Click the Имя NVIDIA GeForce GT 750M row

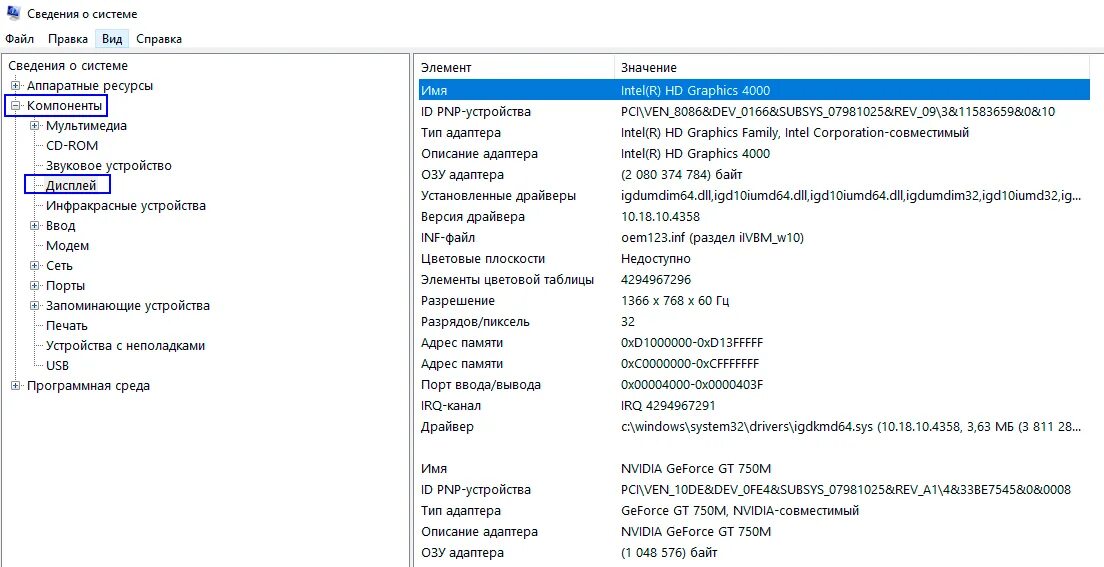[754, 468]
